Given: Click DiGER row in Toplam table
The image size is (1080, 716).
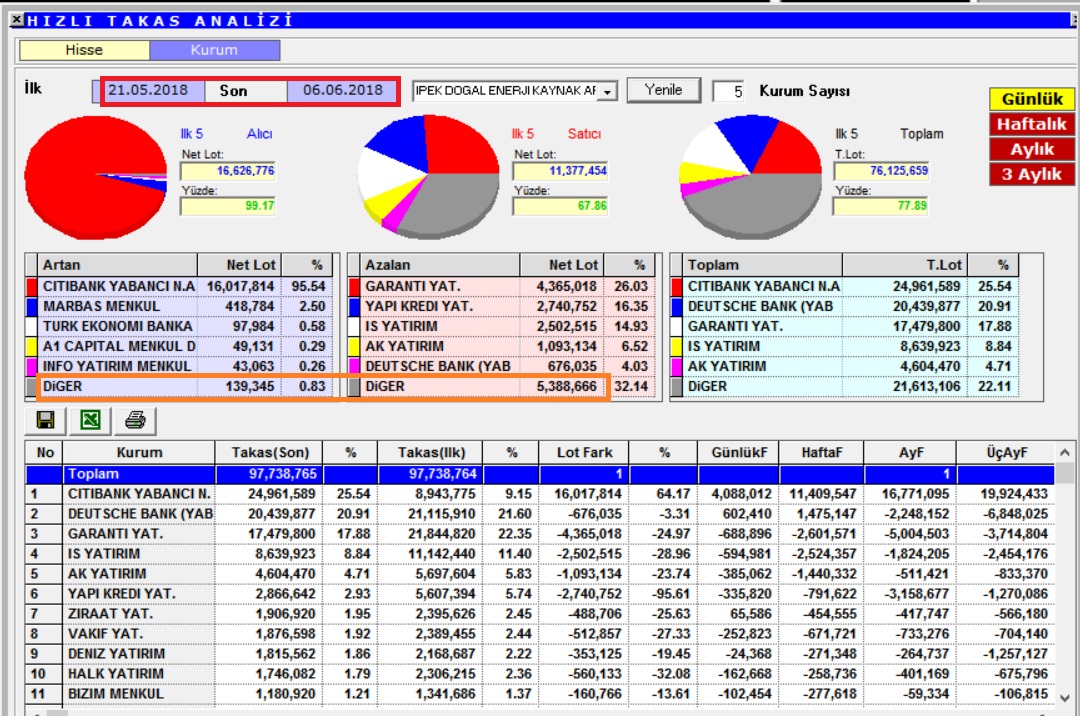Looking at the screenshot, I should click(846, 386).
